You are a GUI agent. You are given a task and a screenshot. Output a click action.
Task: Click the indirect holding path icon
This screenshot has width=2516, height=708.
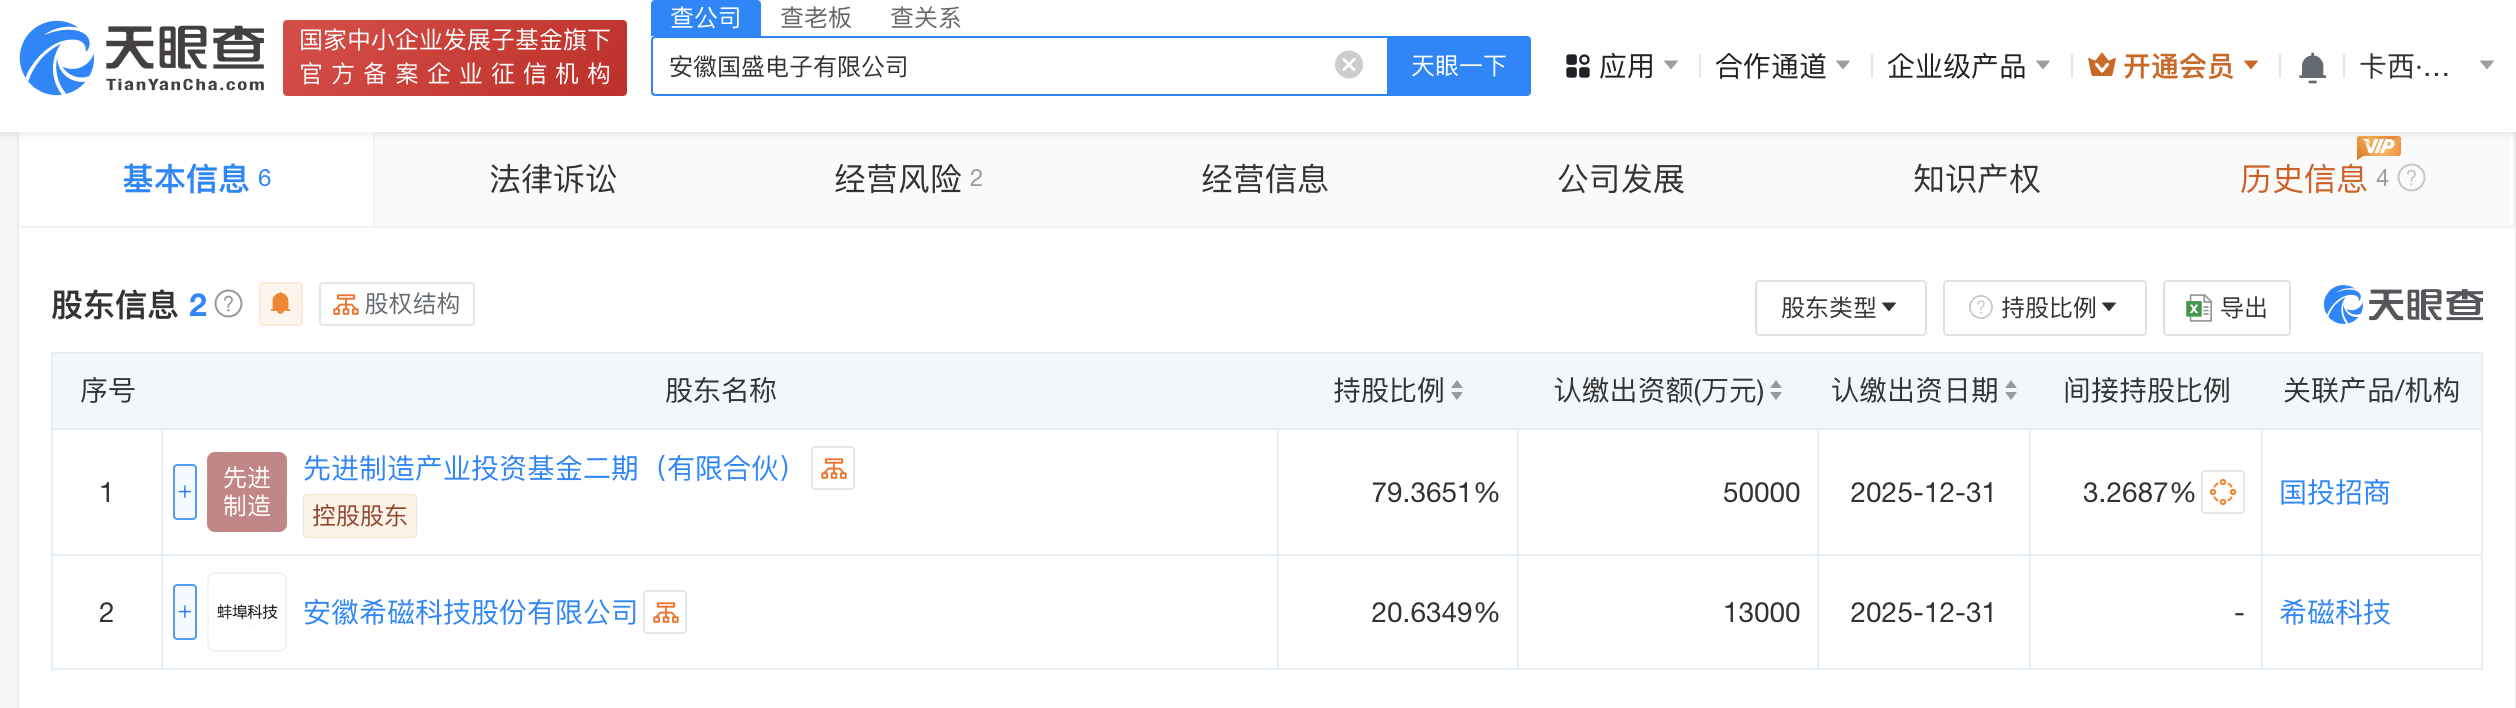(2222, 492)
